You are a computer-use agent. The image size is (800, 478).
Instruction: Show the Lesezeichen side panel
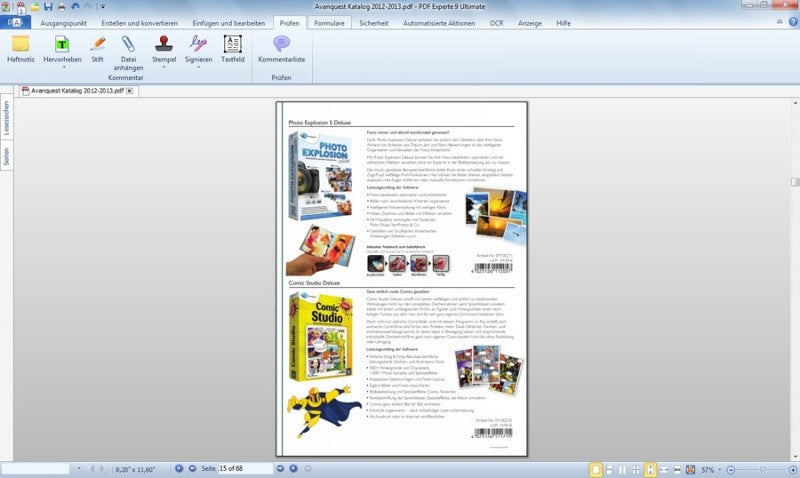(x=6, y=117)
